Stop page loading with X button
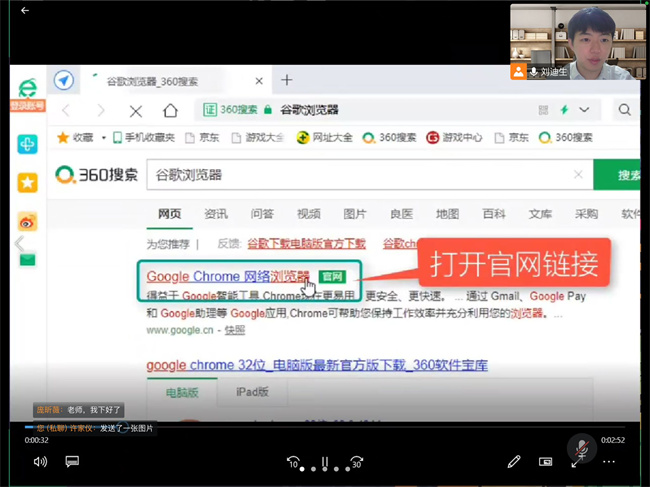The height and width of the screenshot is (487, 650). pyautogui.click(x=136, y=111)
